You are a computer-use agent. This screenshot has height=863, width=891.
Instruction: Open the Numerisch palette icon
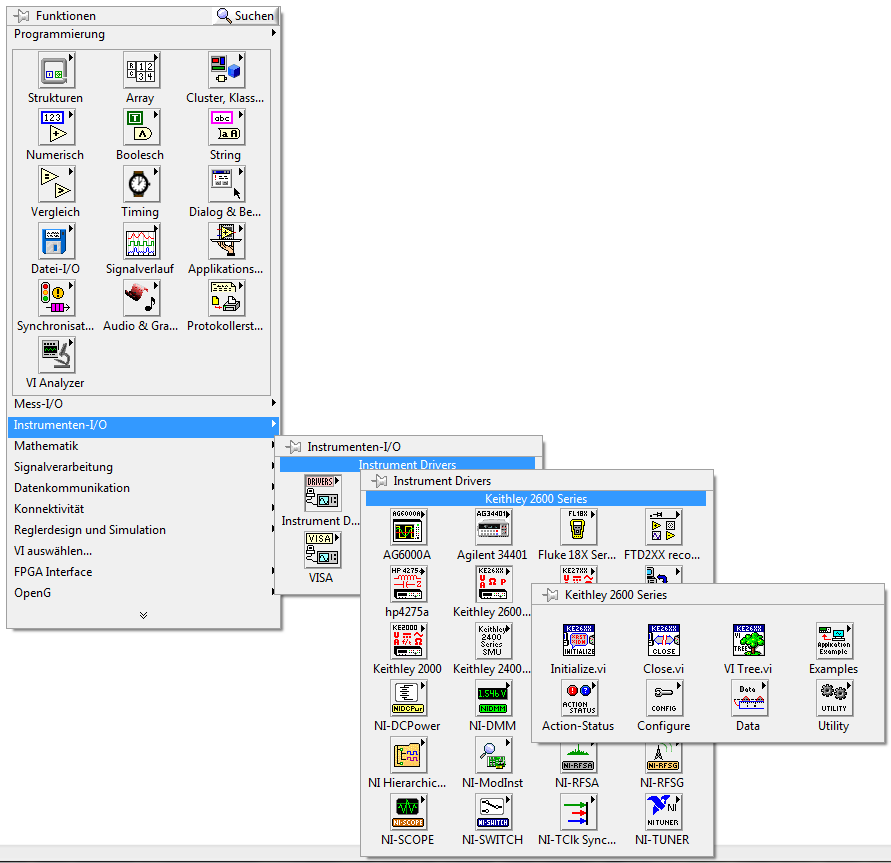click(56, 127)
